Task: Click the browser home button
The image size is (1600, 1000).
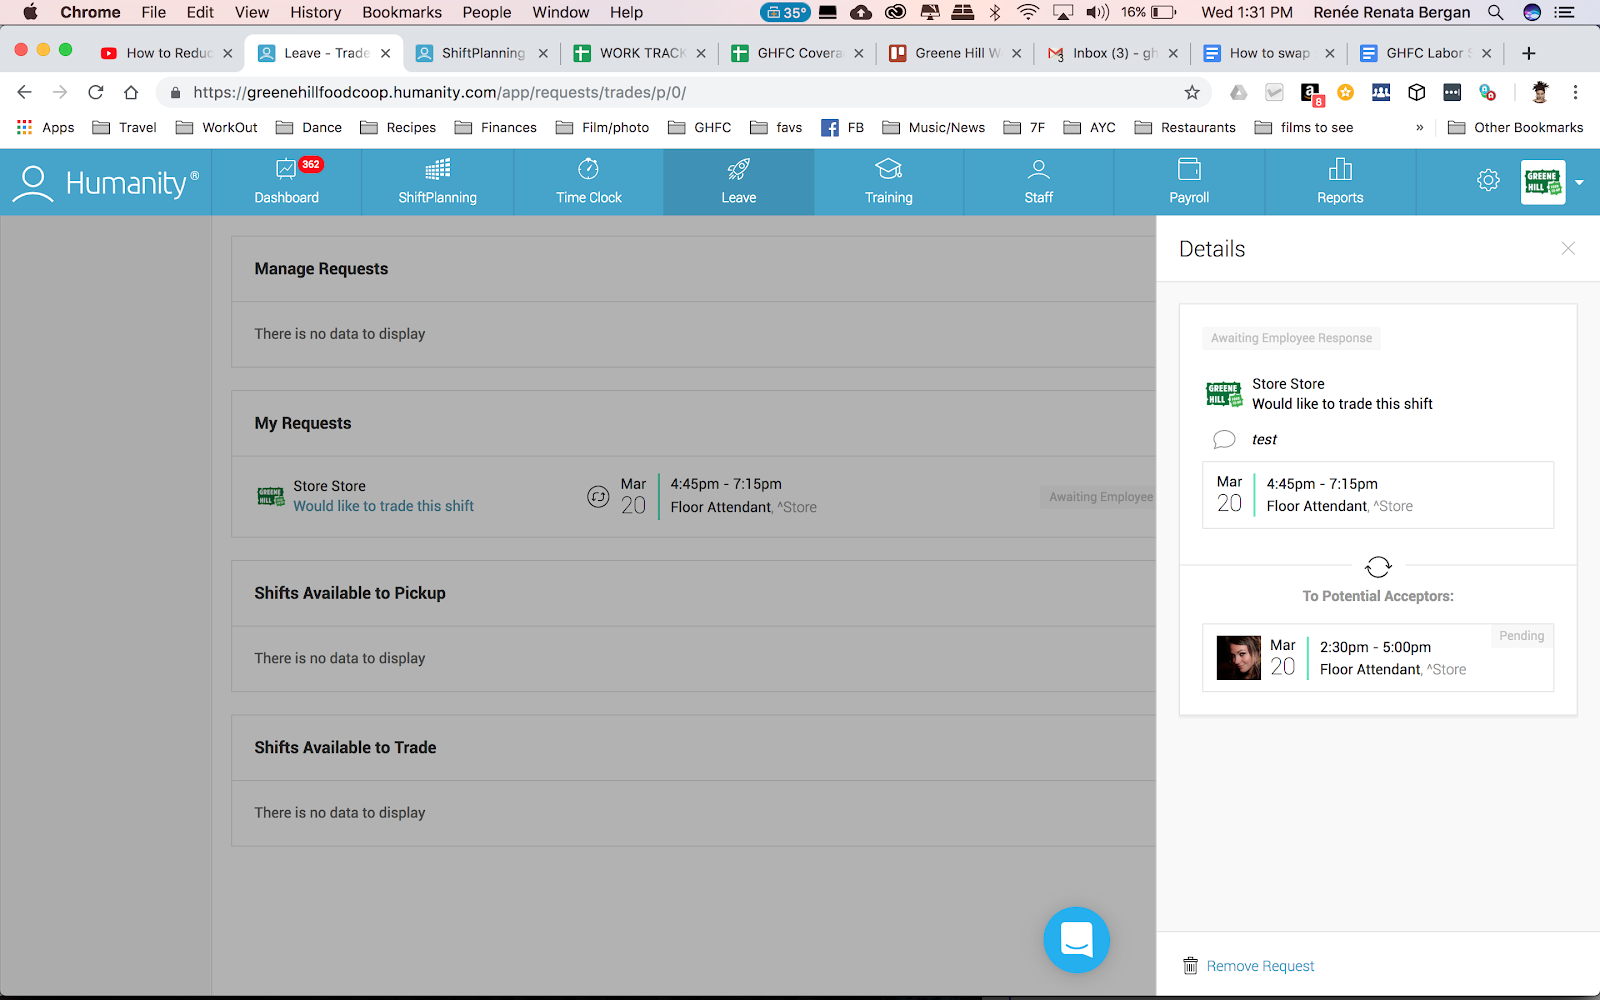Action: coord(131,92)
